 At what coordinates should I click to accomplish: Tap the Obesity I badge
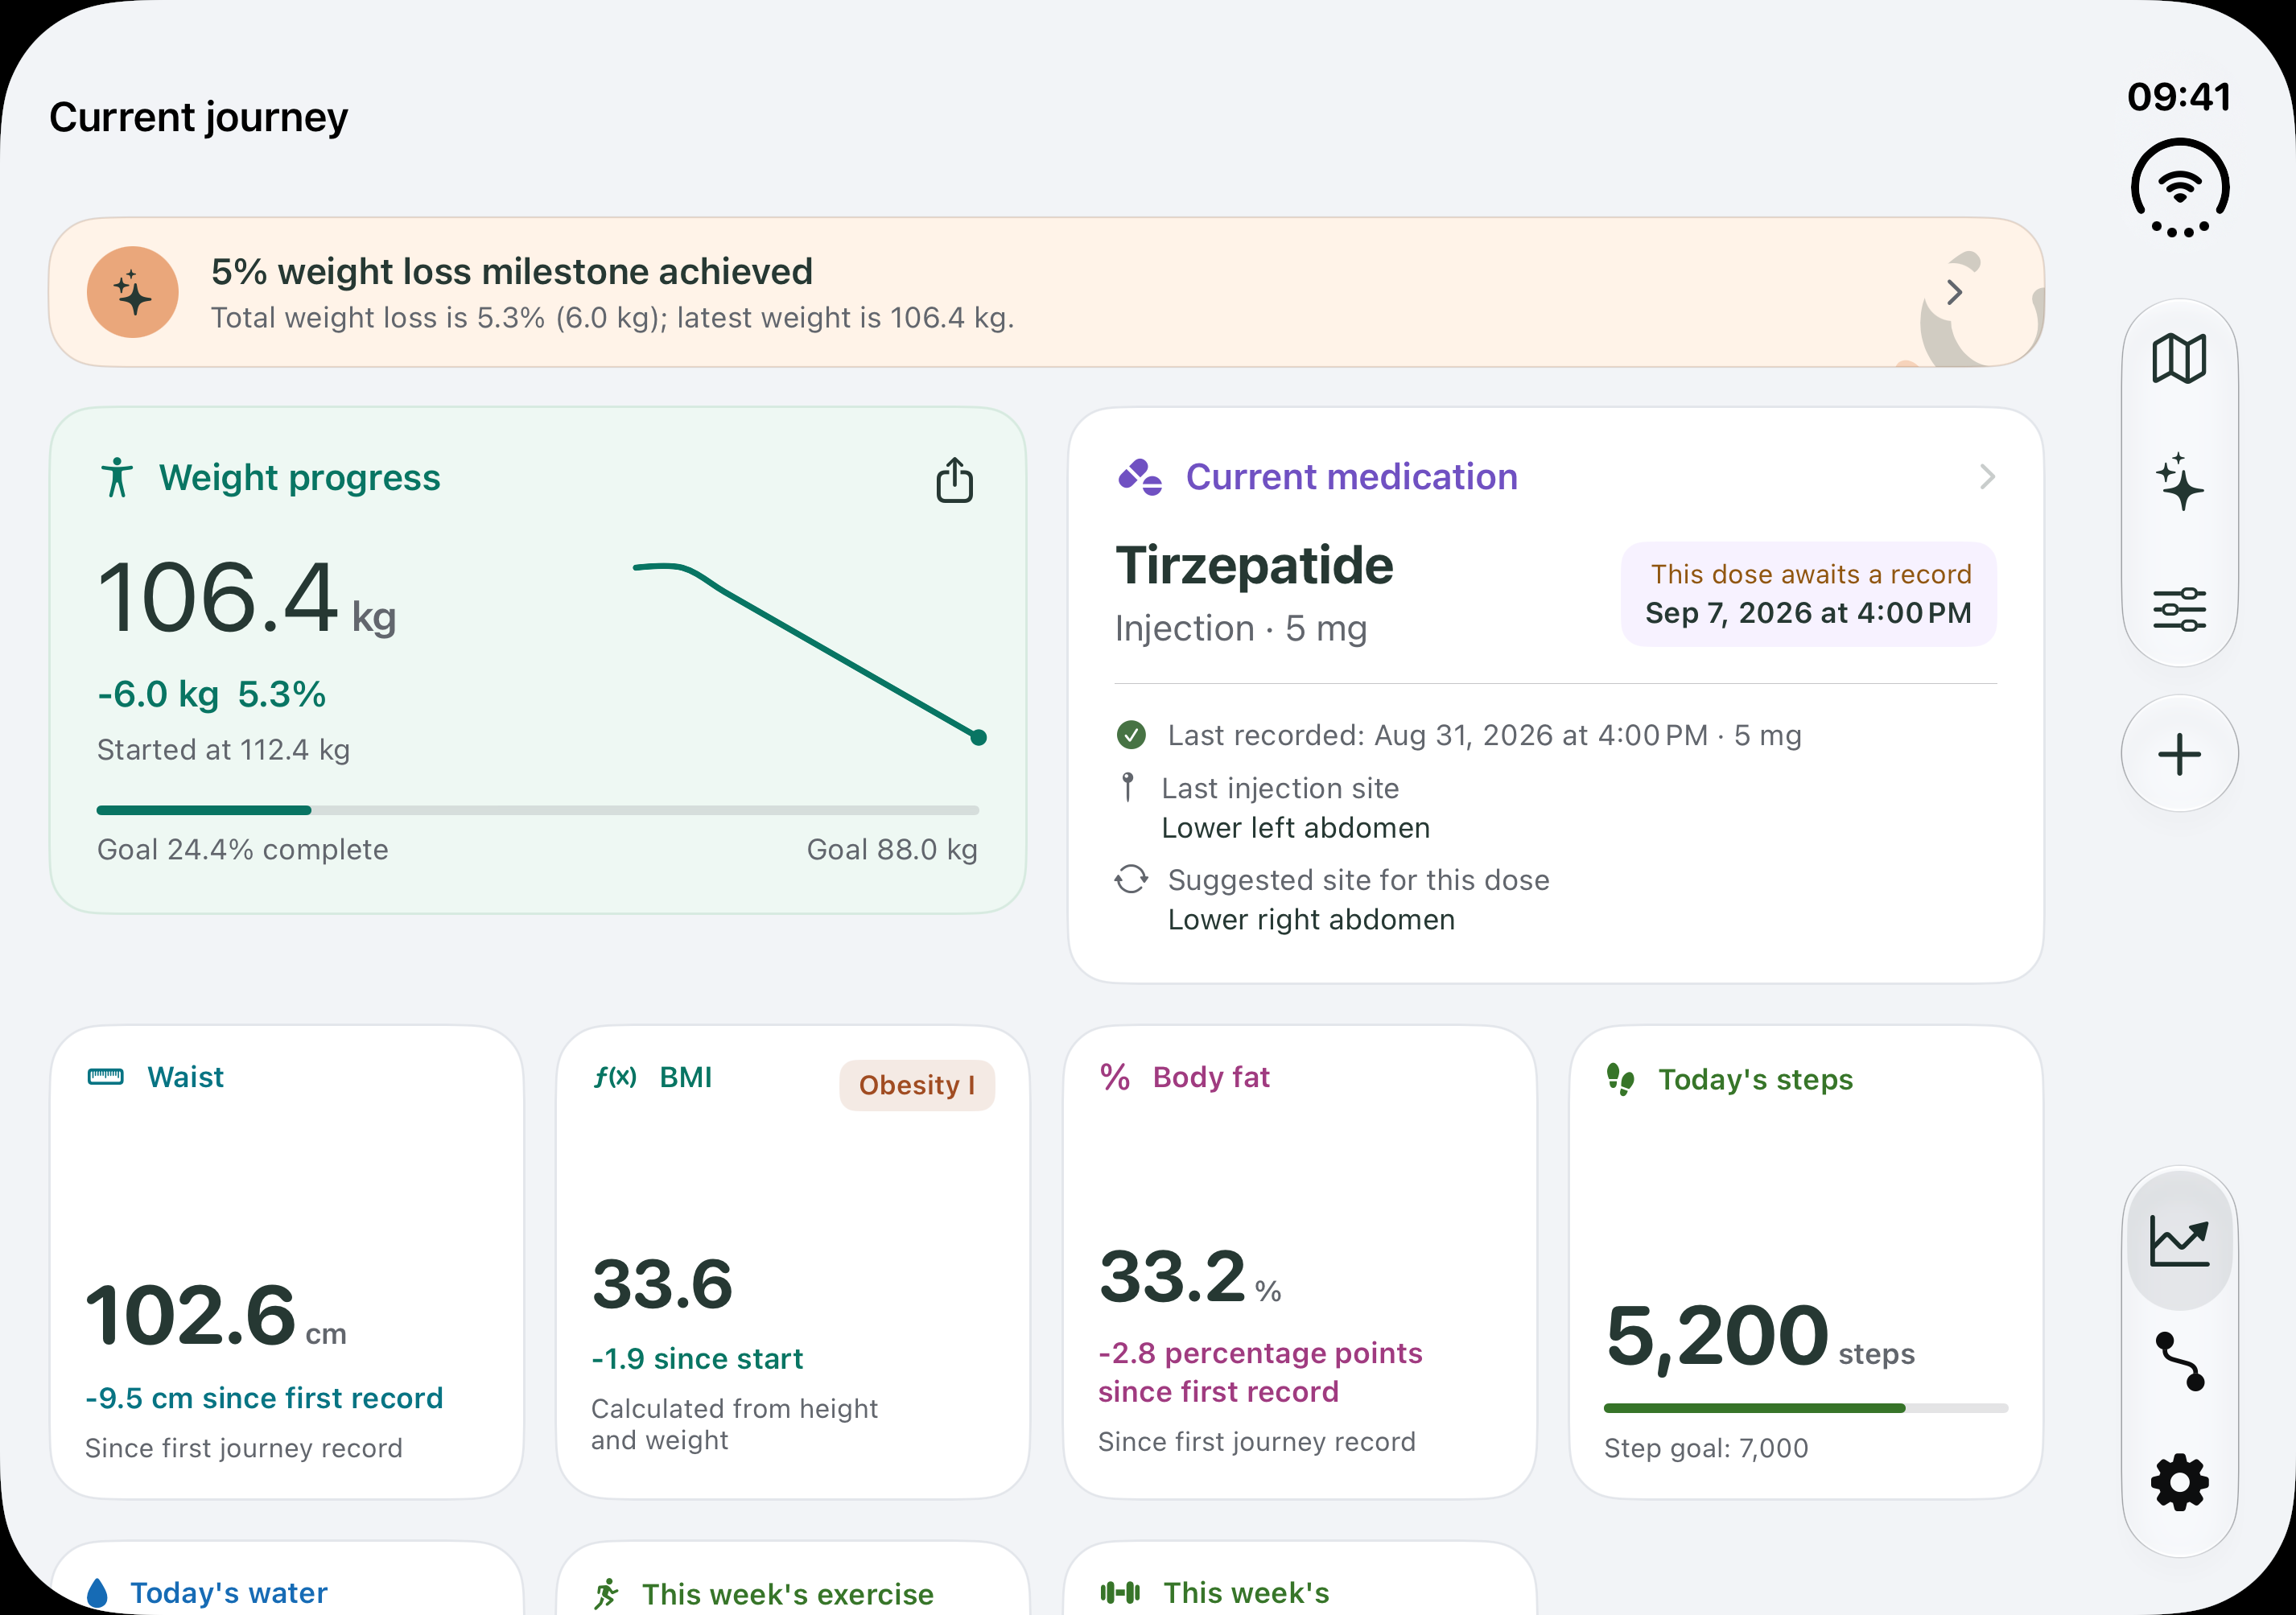916,1085
